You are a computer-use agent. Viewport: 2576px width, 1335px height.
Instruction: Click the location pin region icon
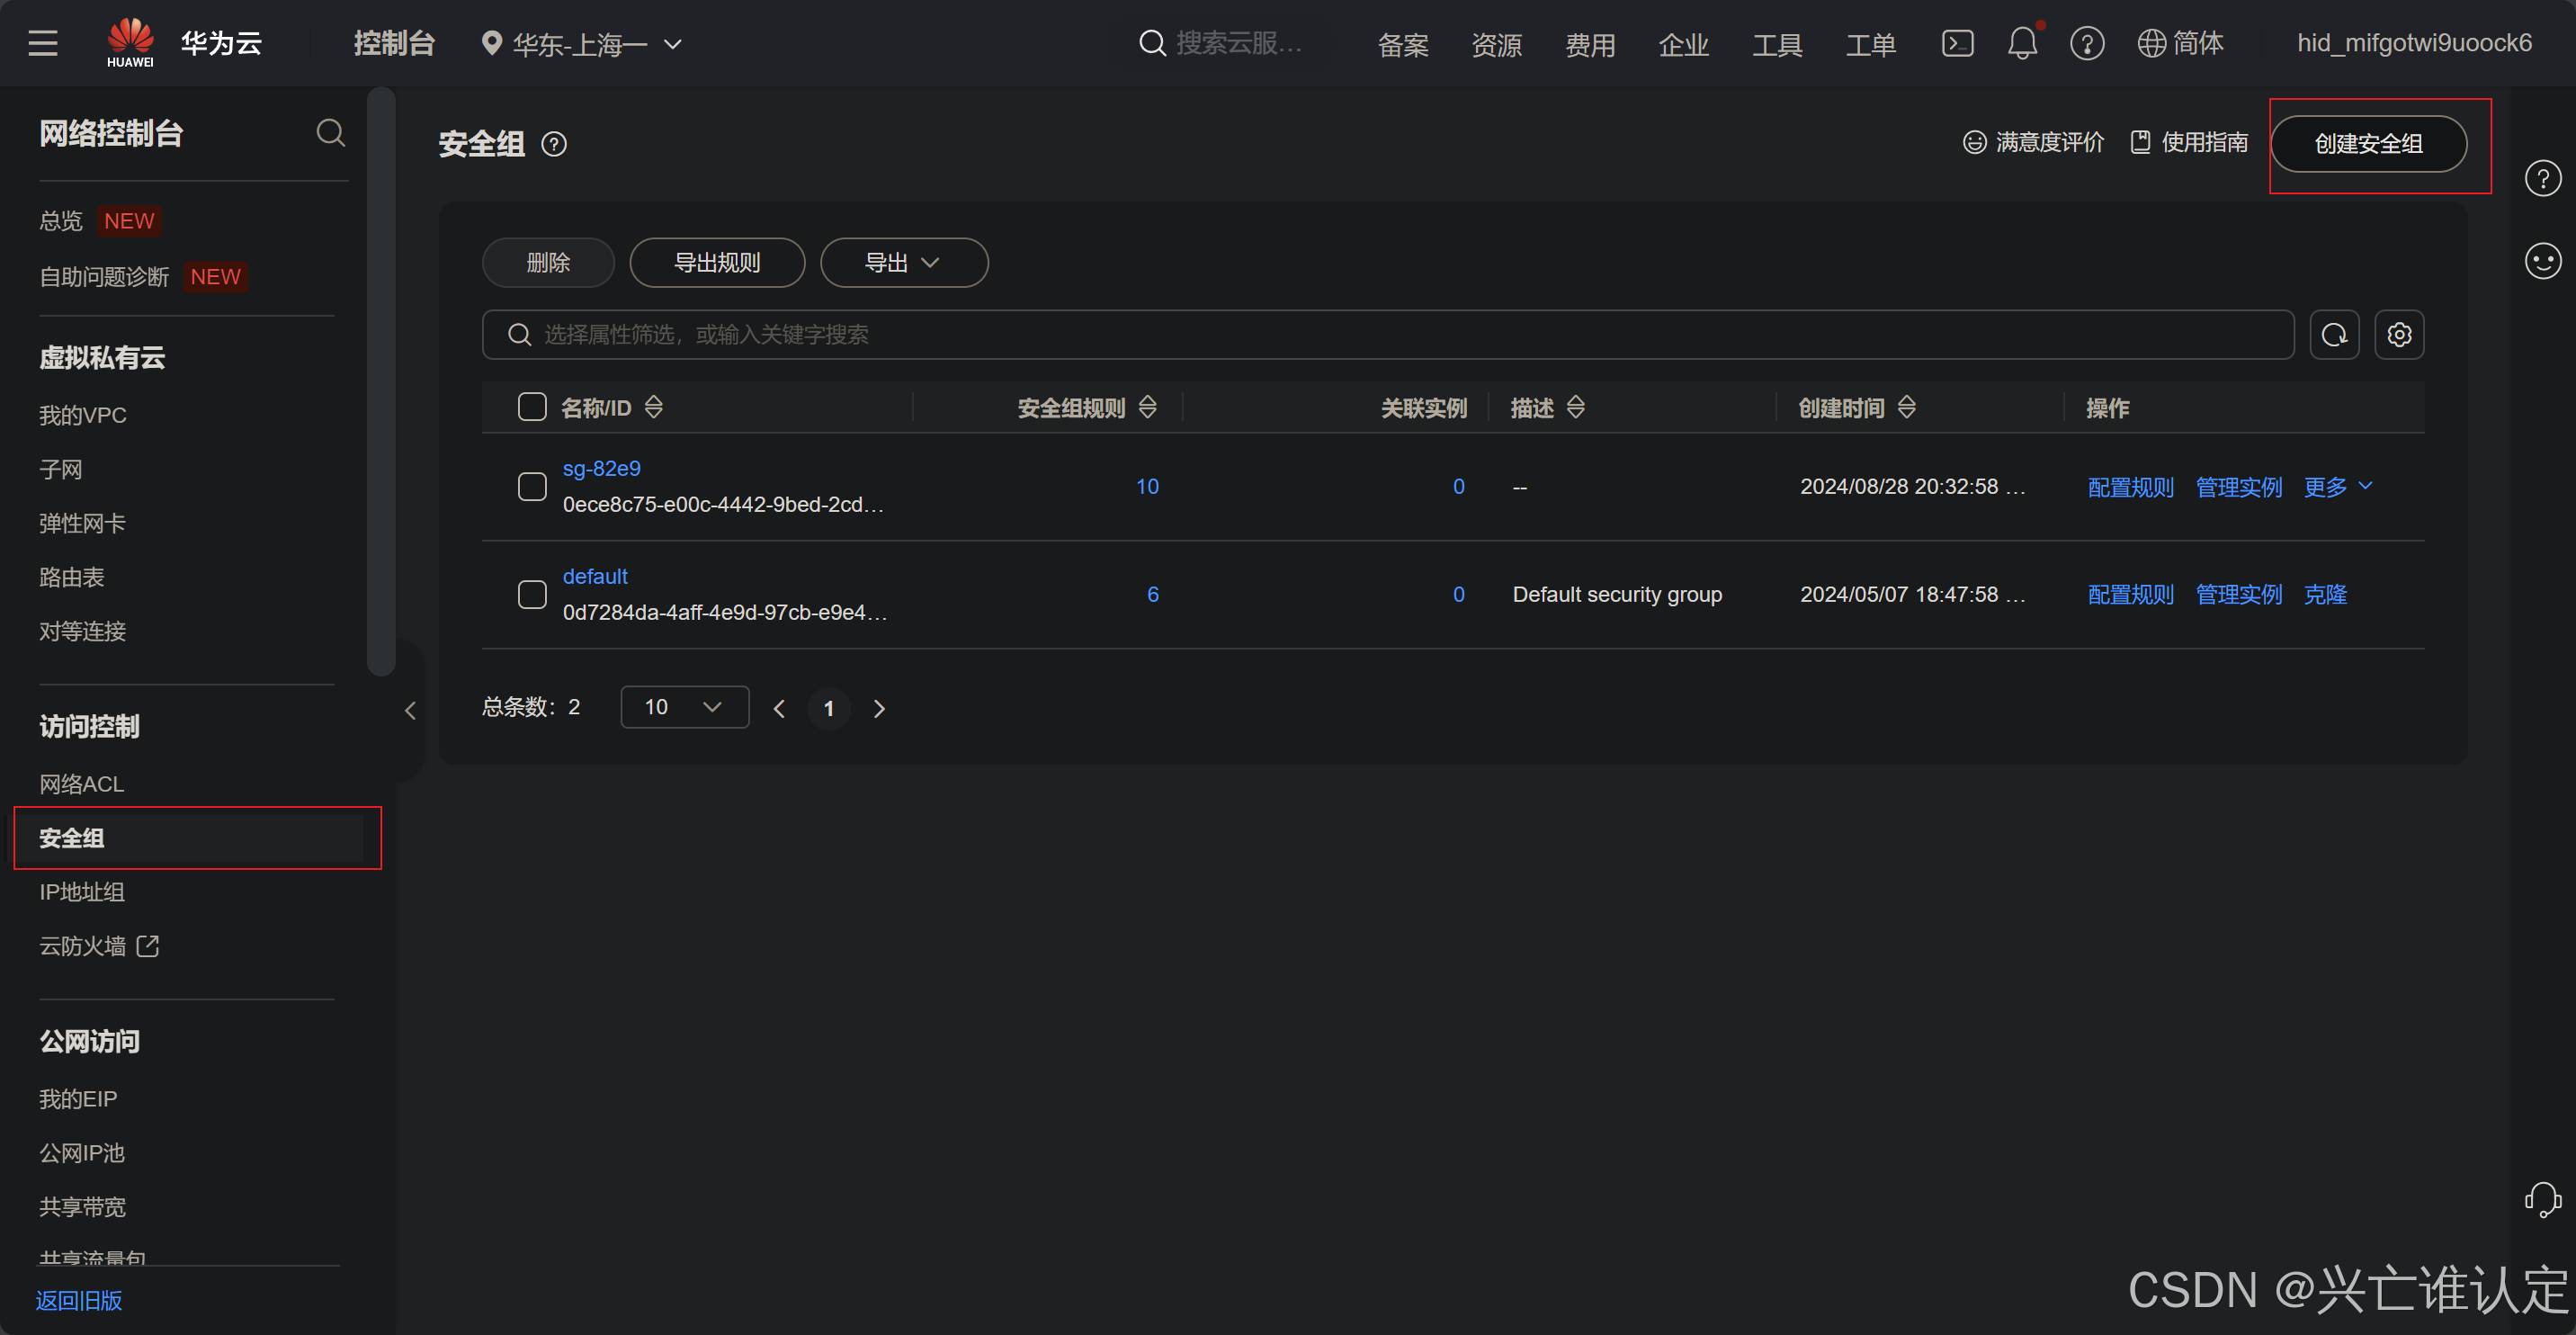click(x=491, y=43)
